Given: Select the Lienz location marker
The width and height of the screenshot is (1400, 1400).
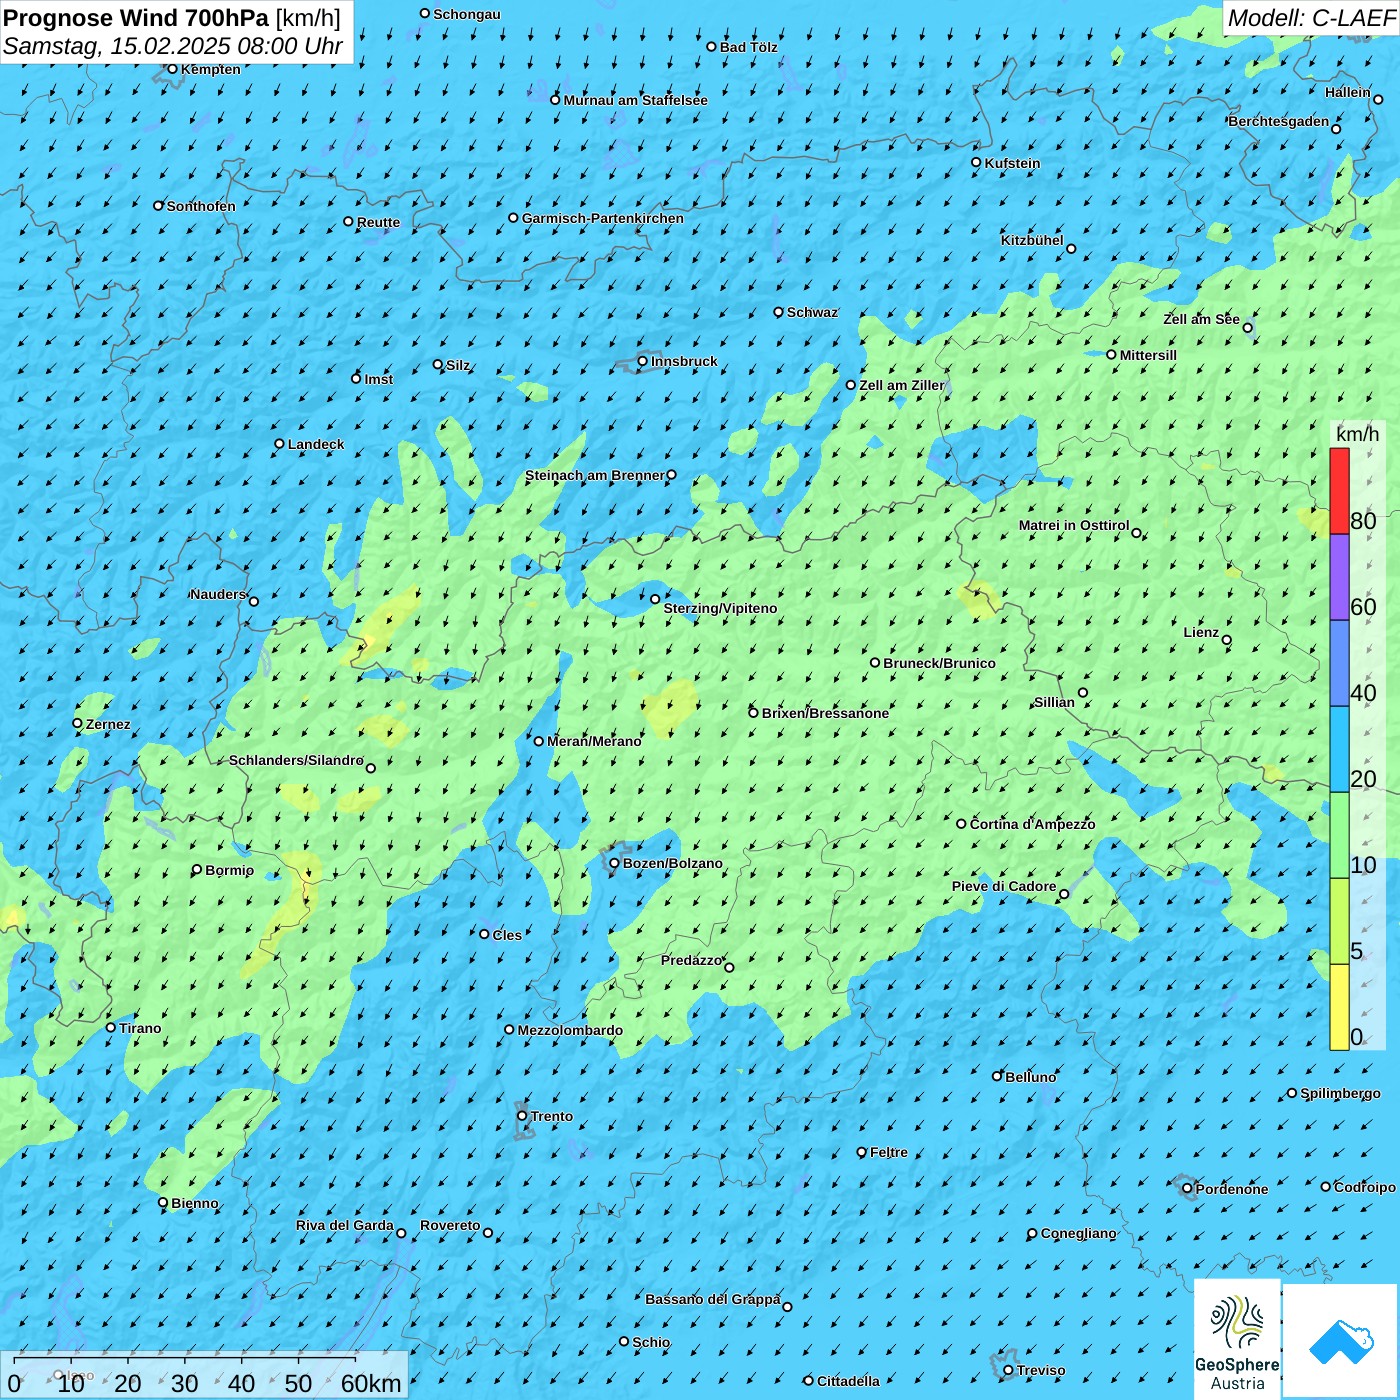Looking at the screenshot, I should tap(1227, 640).
